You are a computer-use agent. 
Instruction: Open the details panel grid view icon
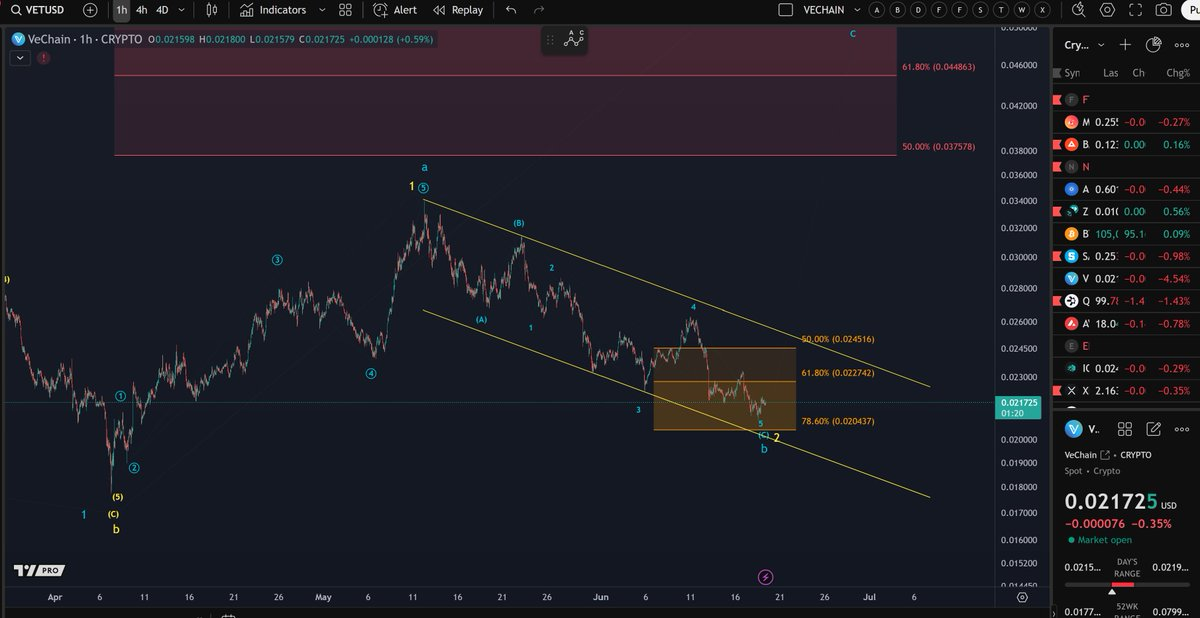(1125, 429)
